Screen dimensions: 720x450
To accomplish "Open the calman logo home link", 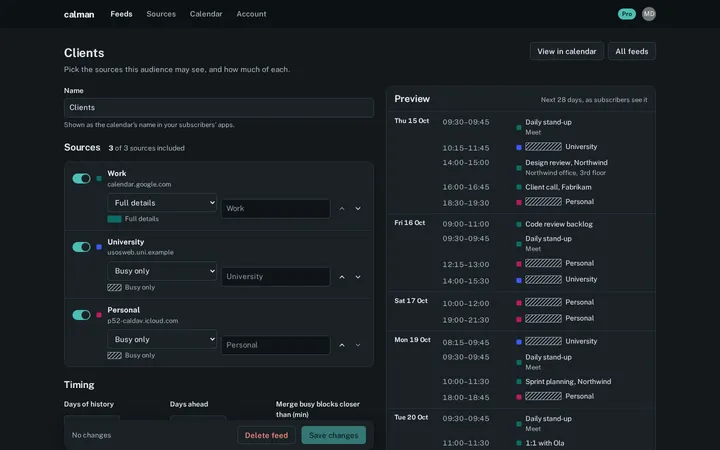I will click(79, 14).
